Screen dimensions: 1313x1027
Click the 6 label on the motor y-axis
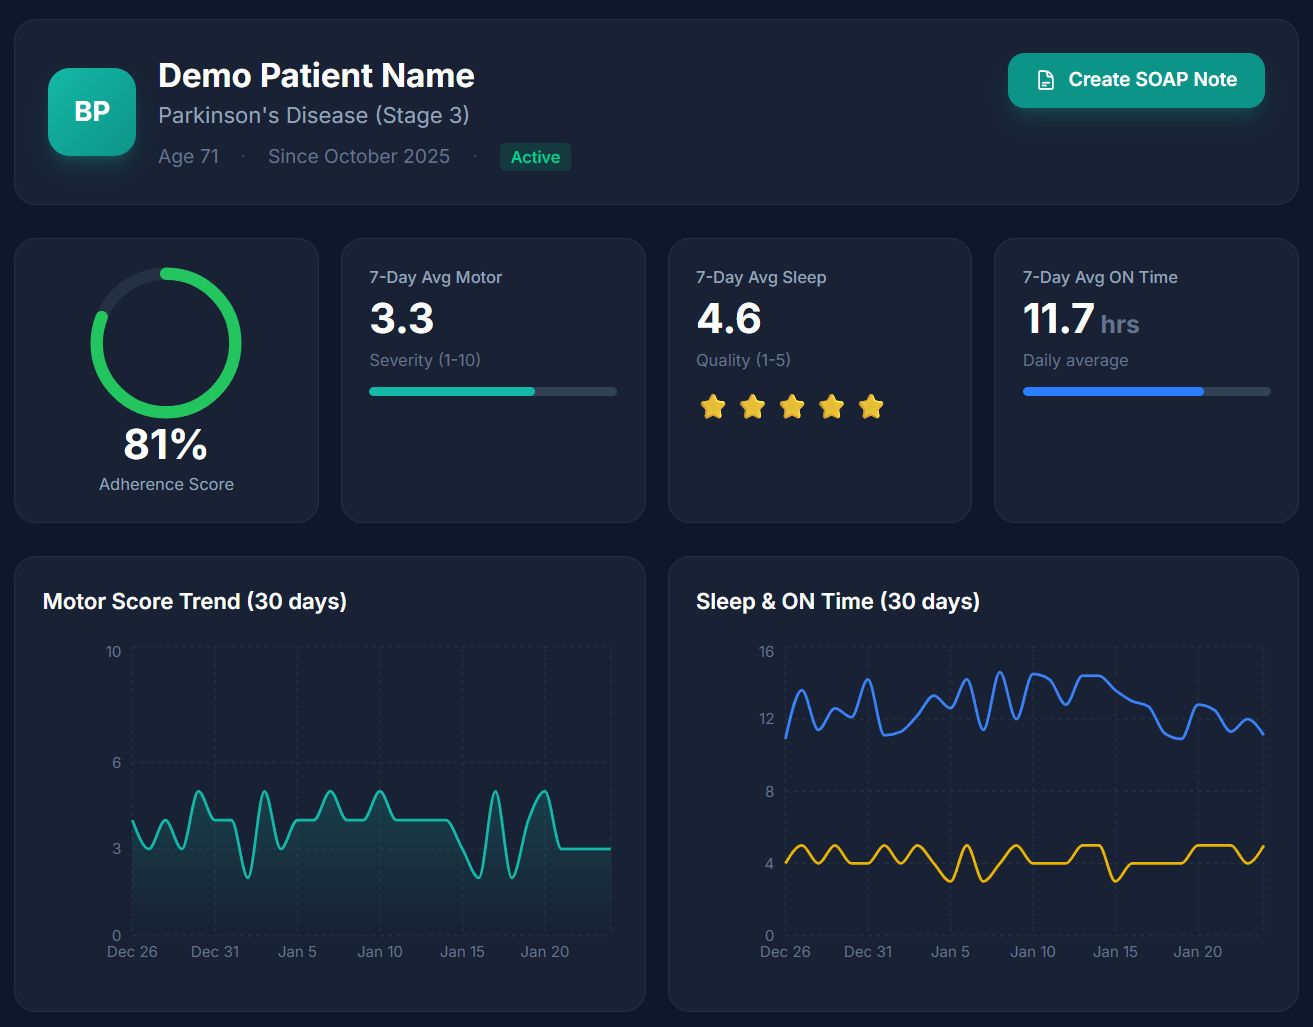coord(116,763)
